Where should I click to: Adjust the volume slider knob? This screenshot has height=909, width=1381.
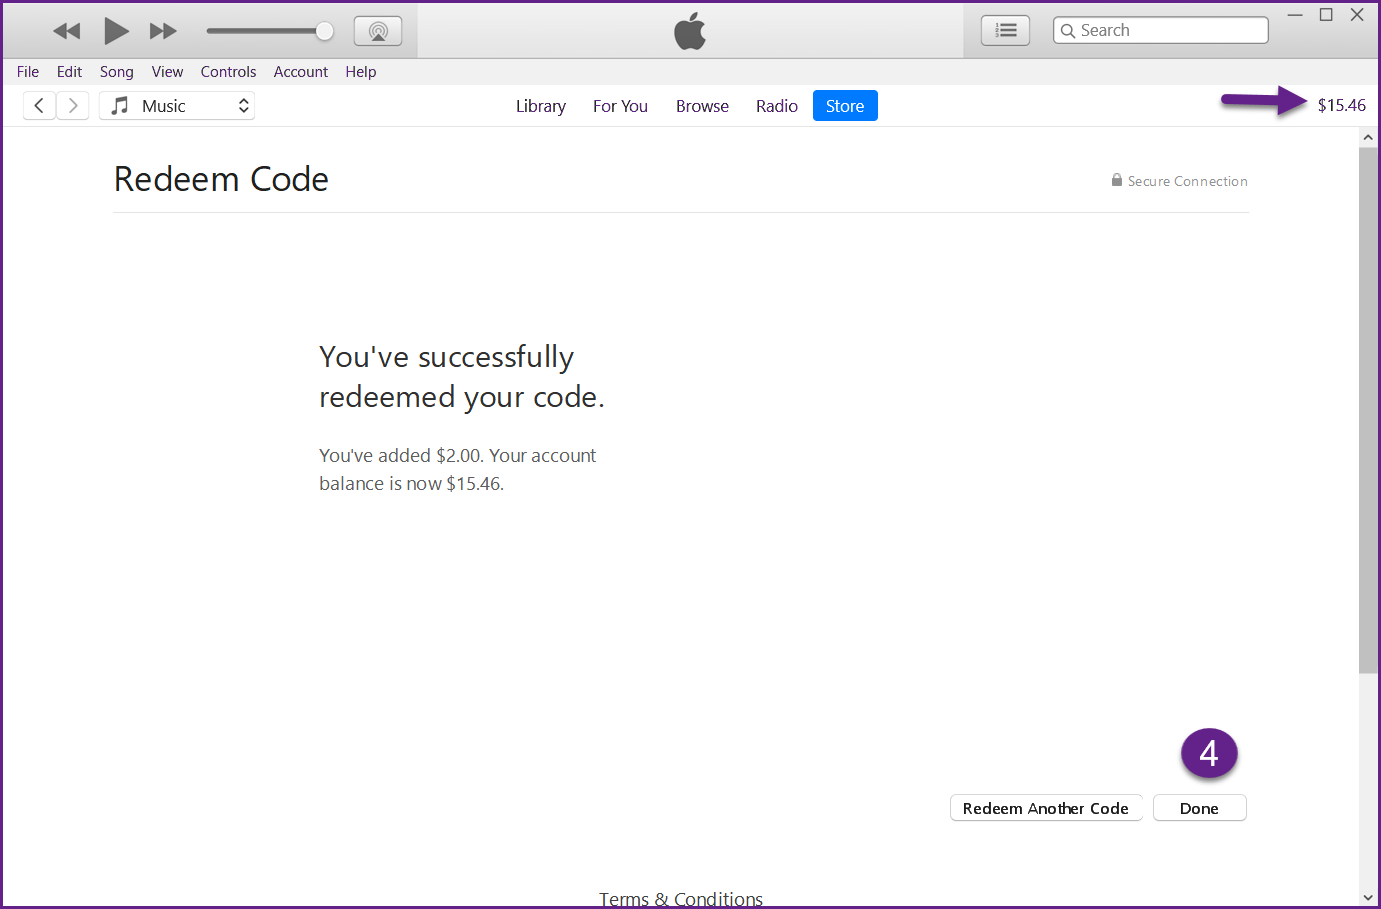click(324, 31)
